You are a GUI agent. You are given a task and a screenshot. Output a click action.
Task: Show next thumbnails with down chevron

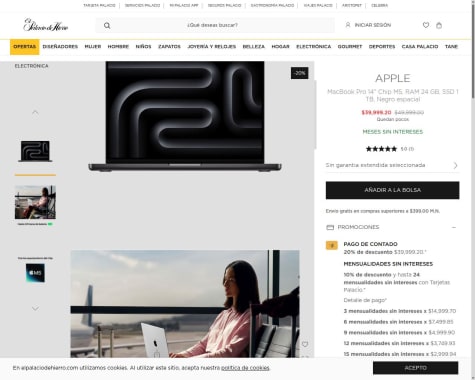(35, 309)
